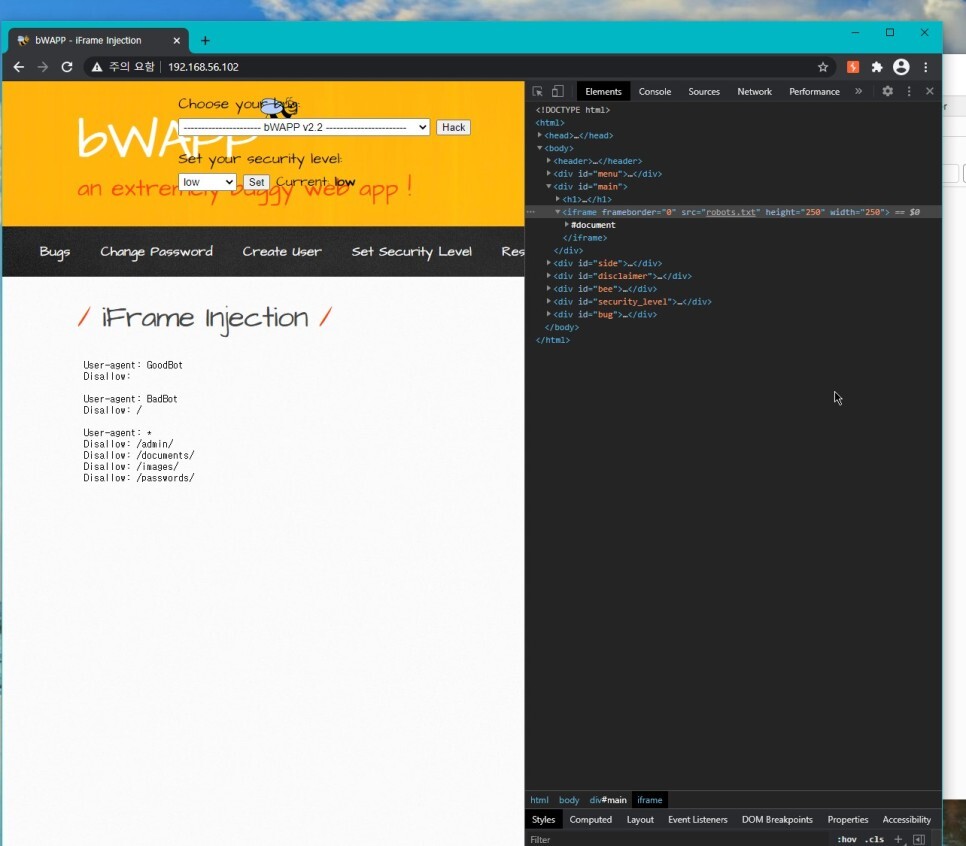Open the DOM Breakpoints pane tab

pyautogui.click(x=777, y=820)
